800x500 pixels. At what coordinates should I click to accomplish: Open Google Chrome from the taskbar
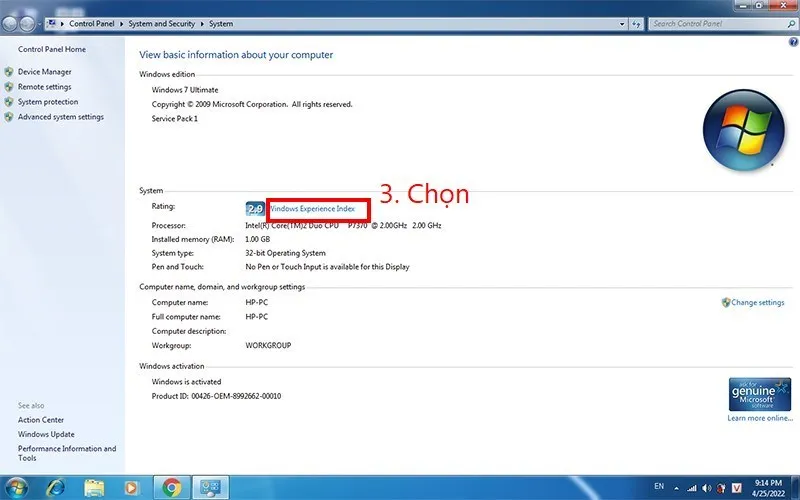171,487
